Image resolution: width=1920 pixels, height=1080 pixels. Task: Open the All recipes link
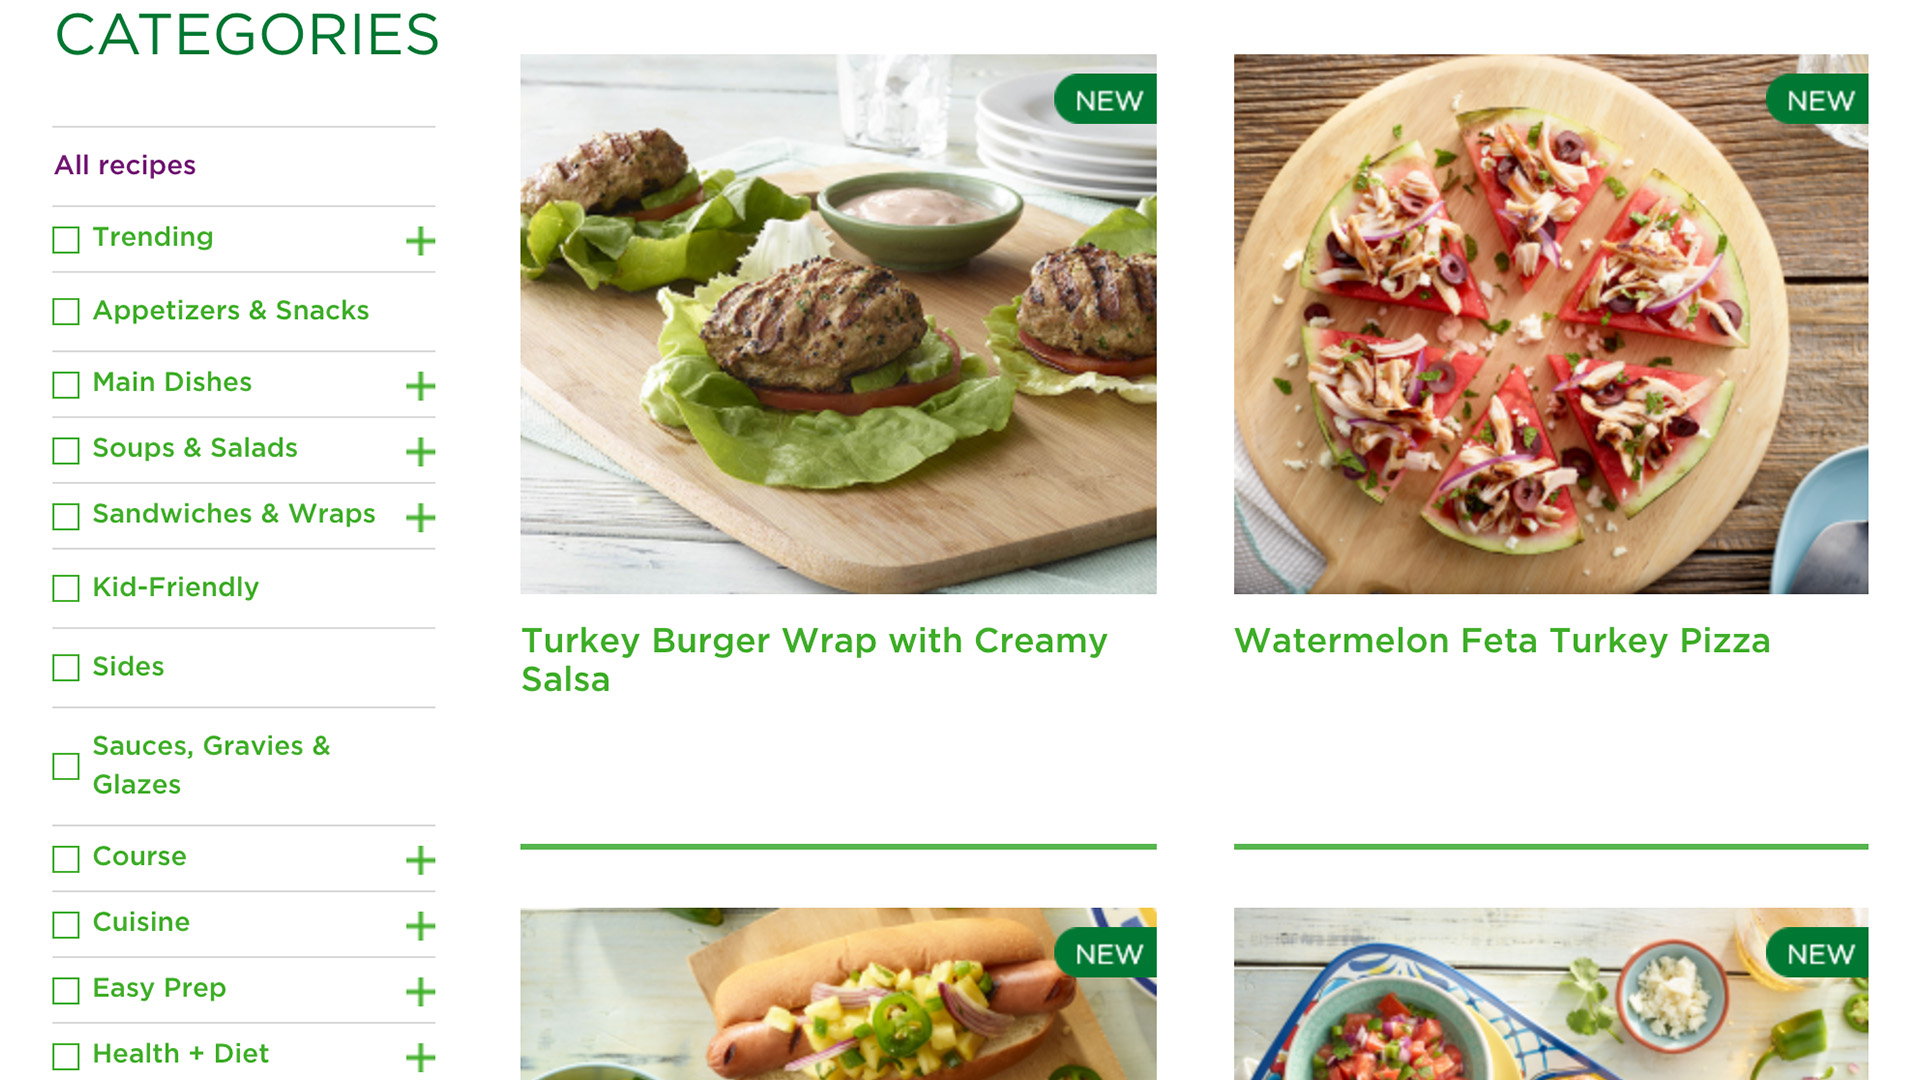click(x=125, y=165)
